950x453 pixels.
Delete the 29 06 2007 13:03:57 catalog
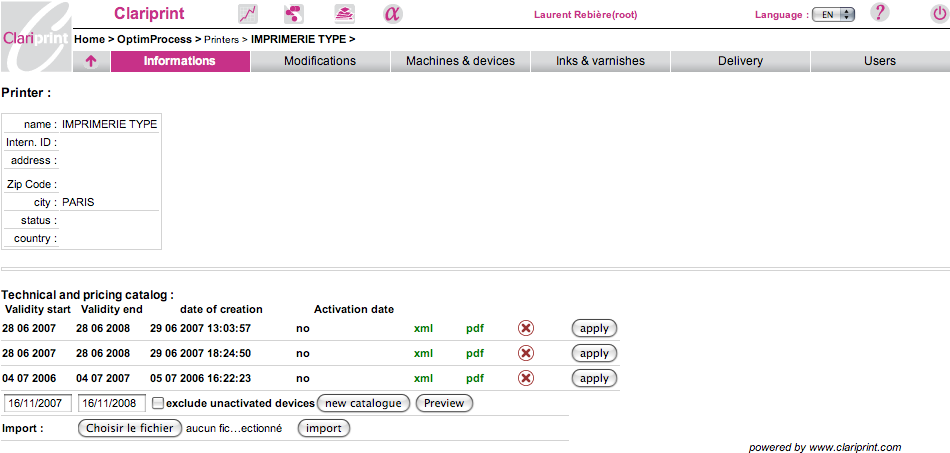coord(526,328)
